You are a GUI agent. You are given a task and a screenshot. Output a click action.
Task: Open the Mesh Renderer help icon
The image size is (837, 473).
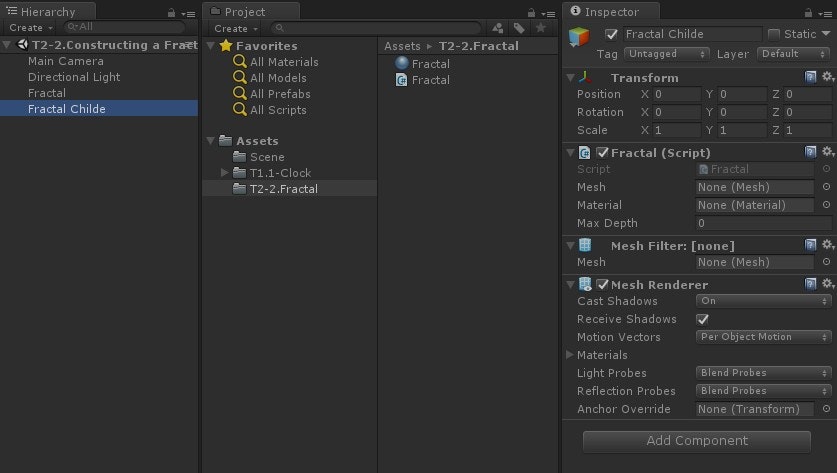pyautogui.click(x=810, y=284)
